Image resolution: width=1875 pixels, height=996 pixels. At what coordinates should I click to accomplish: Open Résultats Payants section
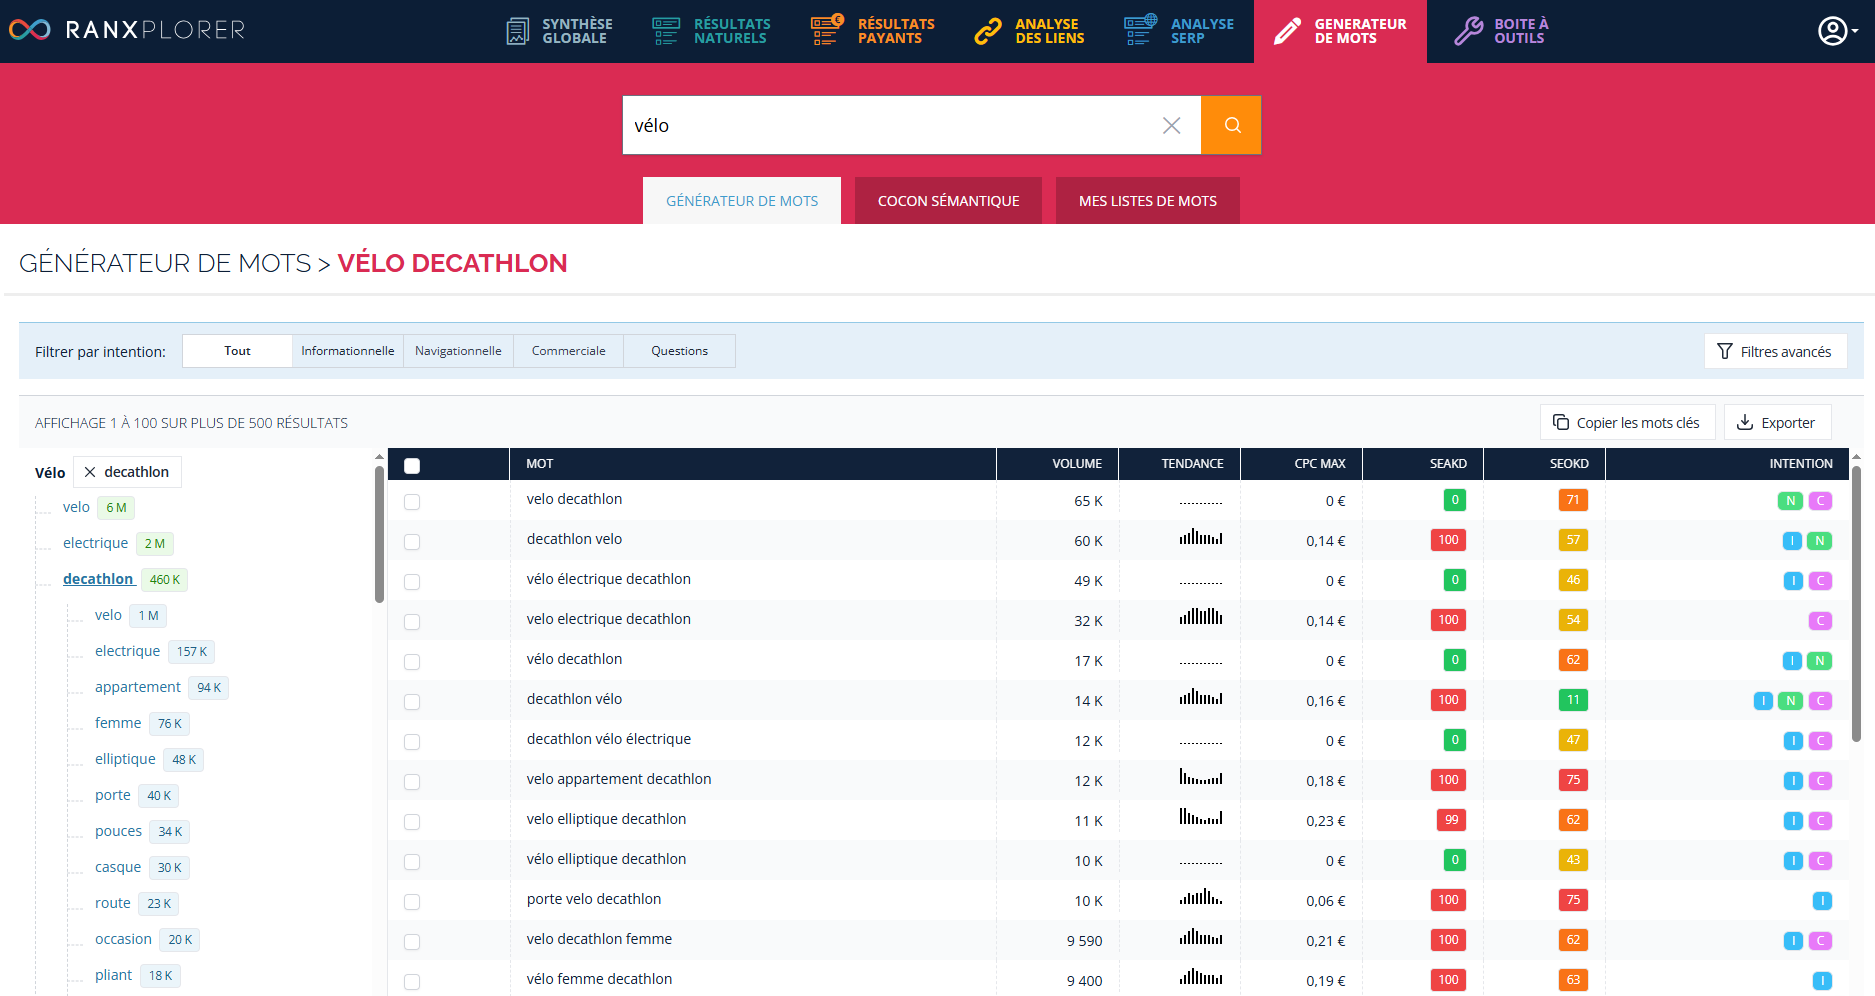[872, 31]
